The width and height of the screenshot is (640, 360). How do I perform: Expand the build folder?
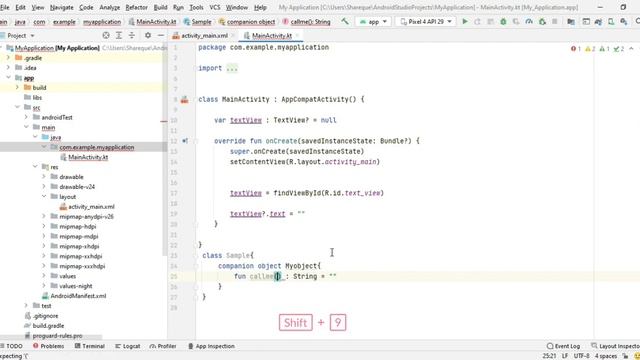pyautogui.click(x=17, y=87)
